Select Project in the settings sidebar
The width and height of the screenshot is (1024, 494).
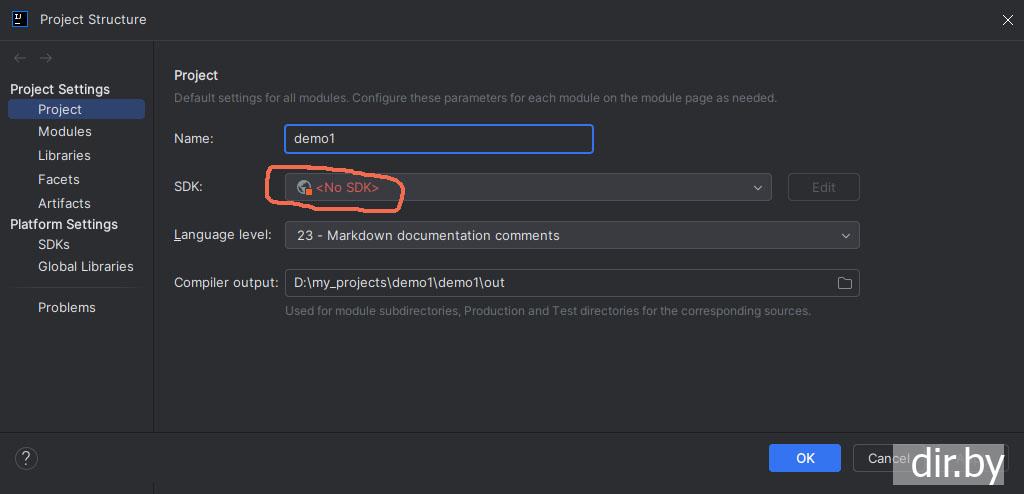[60, 109]
